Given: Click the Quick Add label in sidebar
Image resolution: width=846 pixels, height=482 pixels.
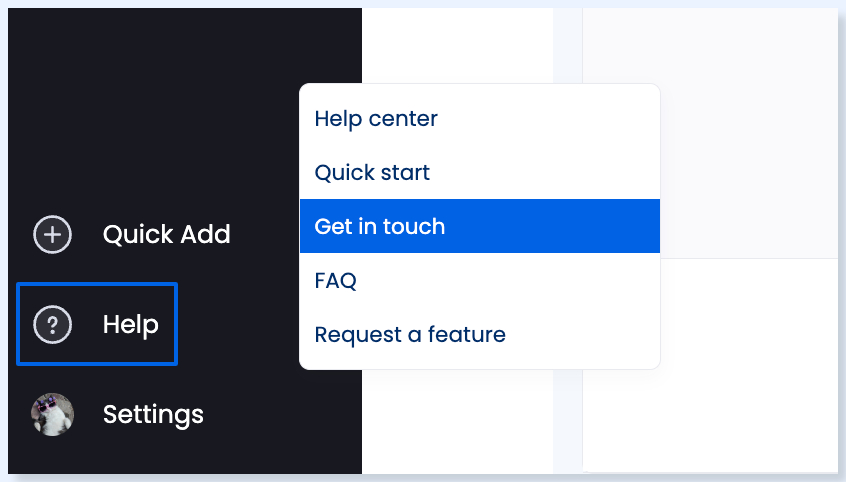Looking at the screenshot, I should (x=166, y=235).
